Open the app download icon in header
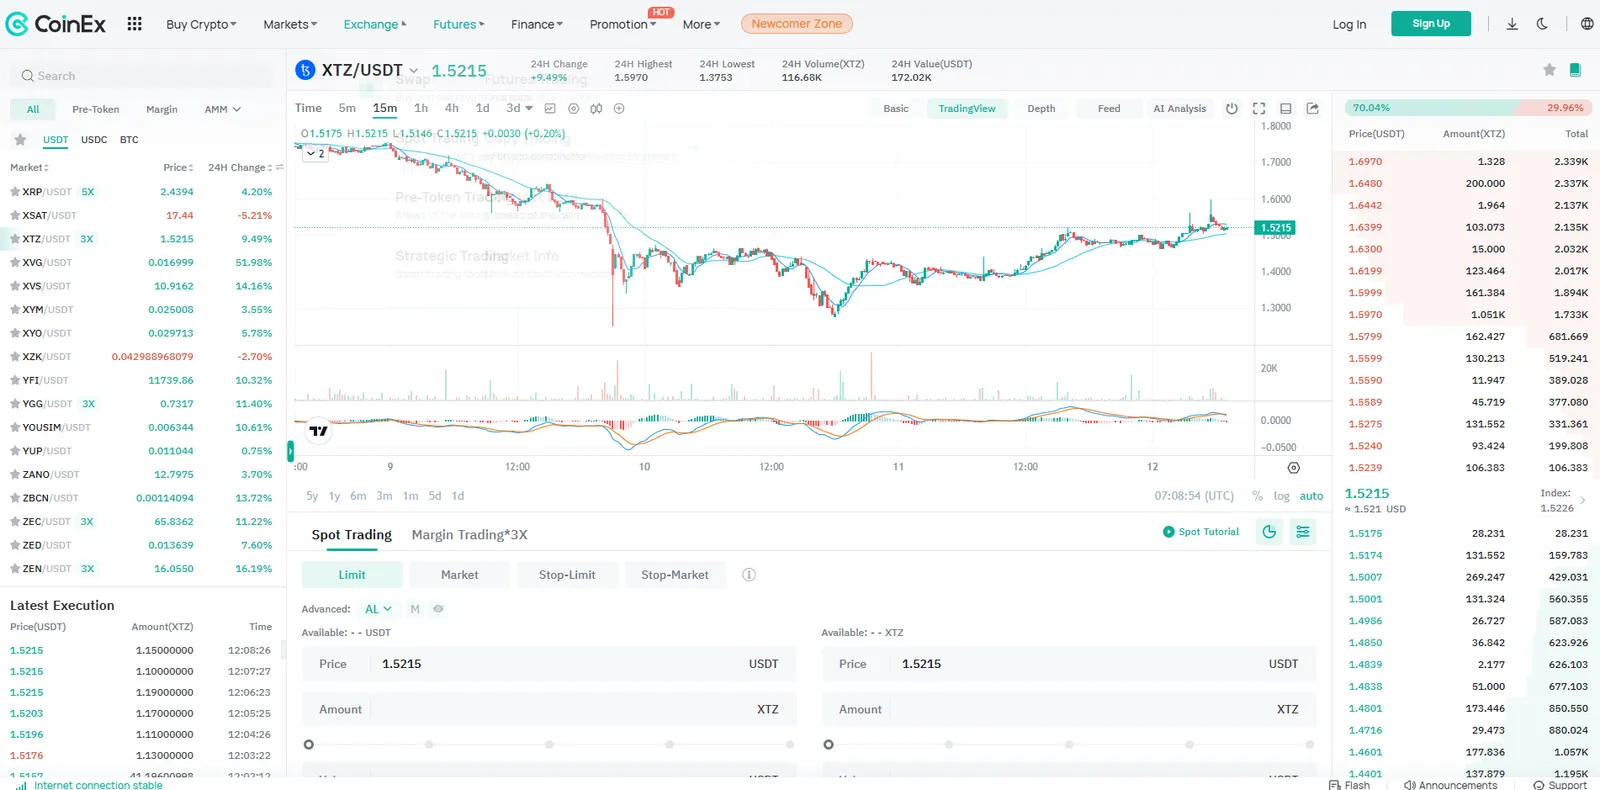The width and height of the screenshot is (1600, 790). [x=1512, y=24]
